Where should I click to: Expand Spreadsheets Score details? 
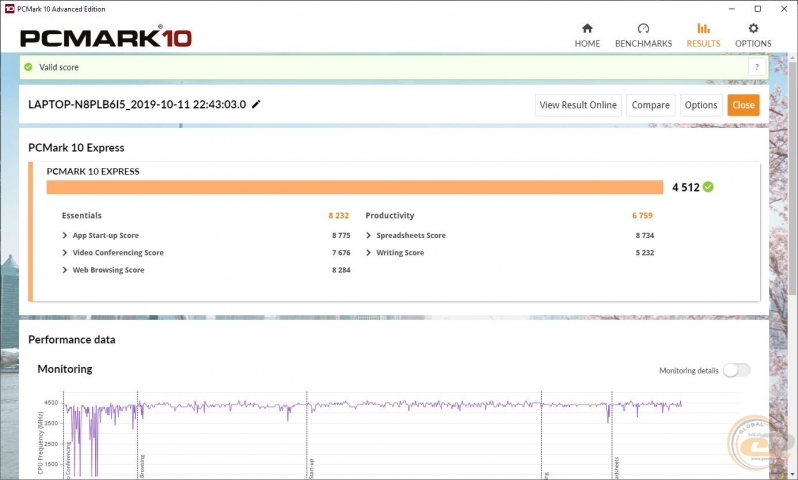coord(368,235)
